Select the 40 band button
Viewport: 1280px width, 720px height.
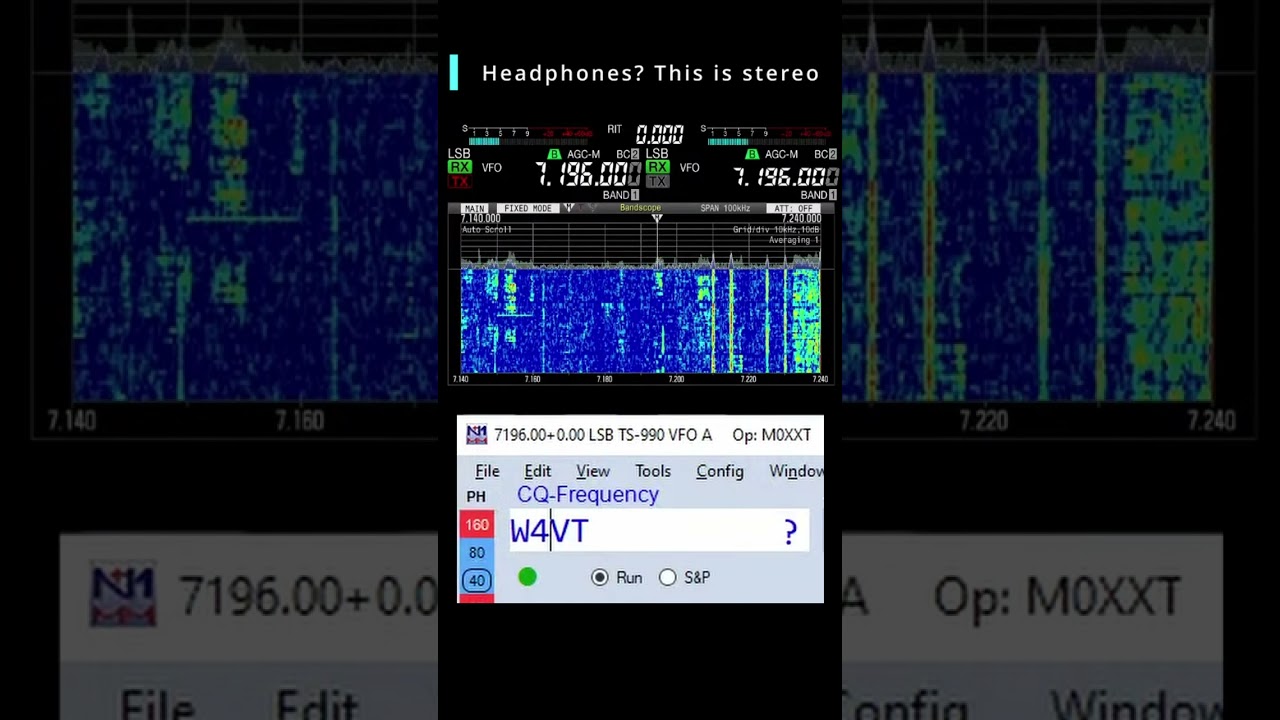[476, 580]
